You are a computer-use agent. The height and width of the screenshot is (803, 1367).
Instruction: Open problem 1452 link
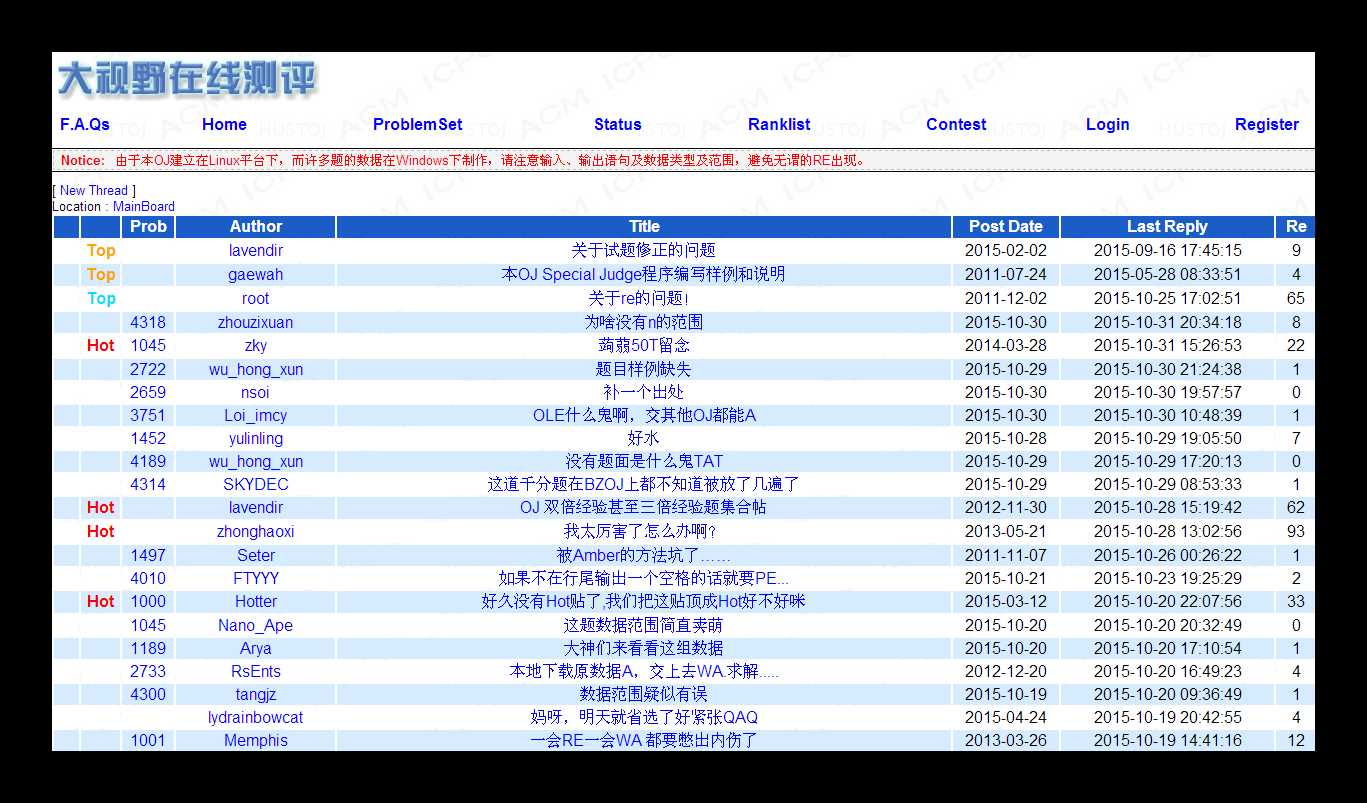point(148,438)
